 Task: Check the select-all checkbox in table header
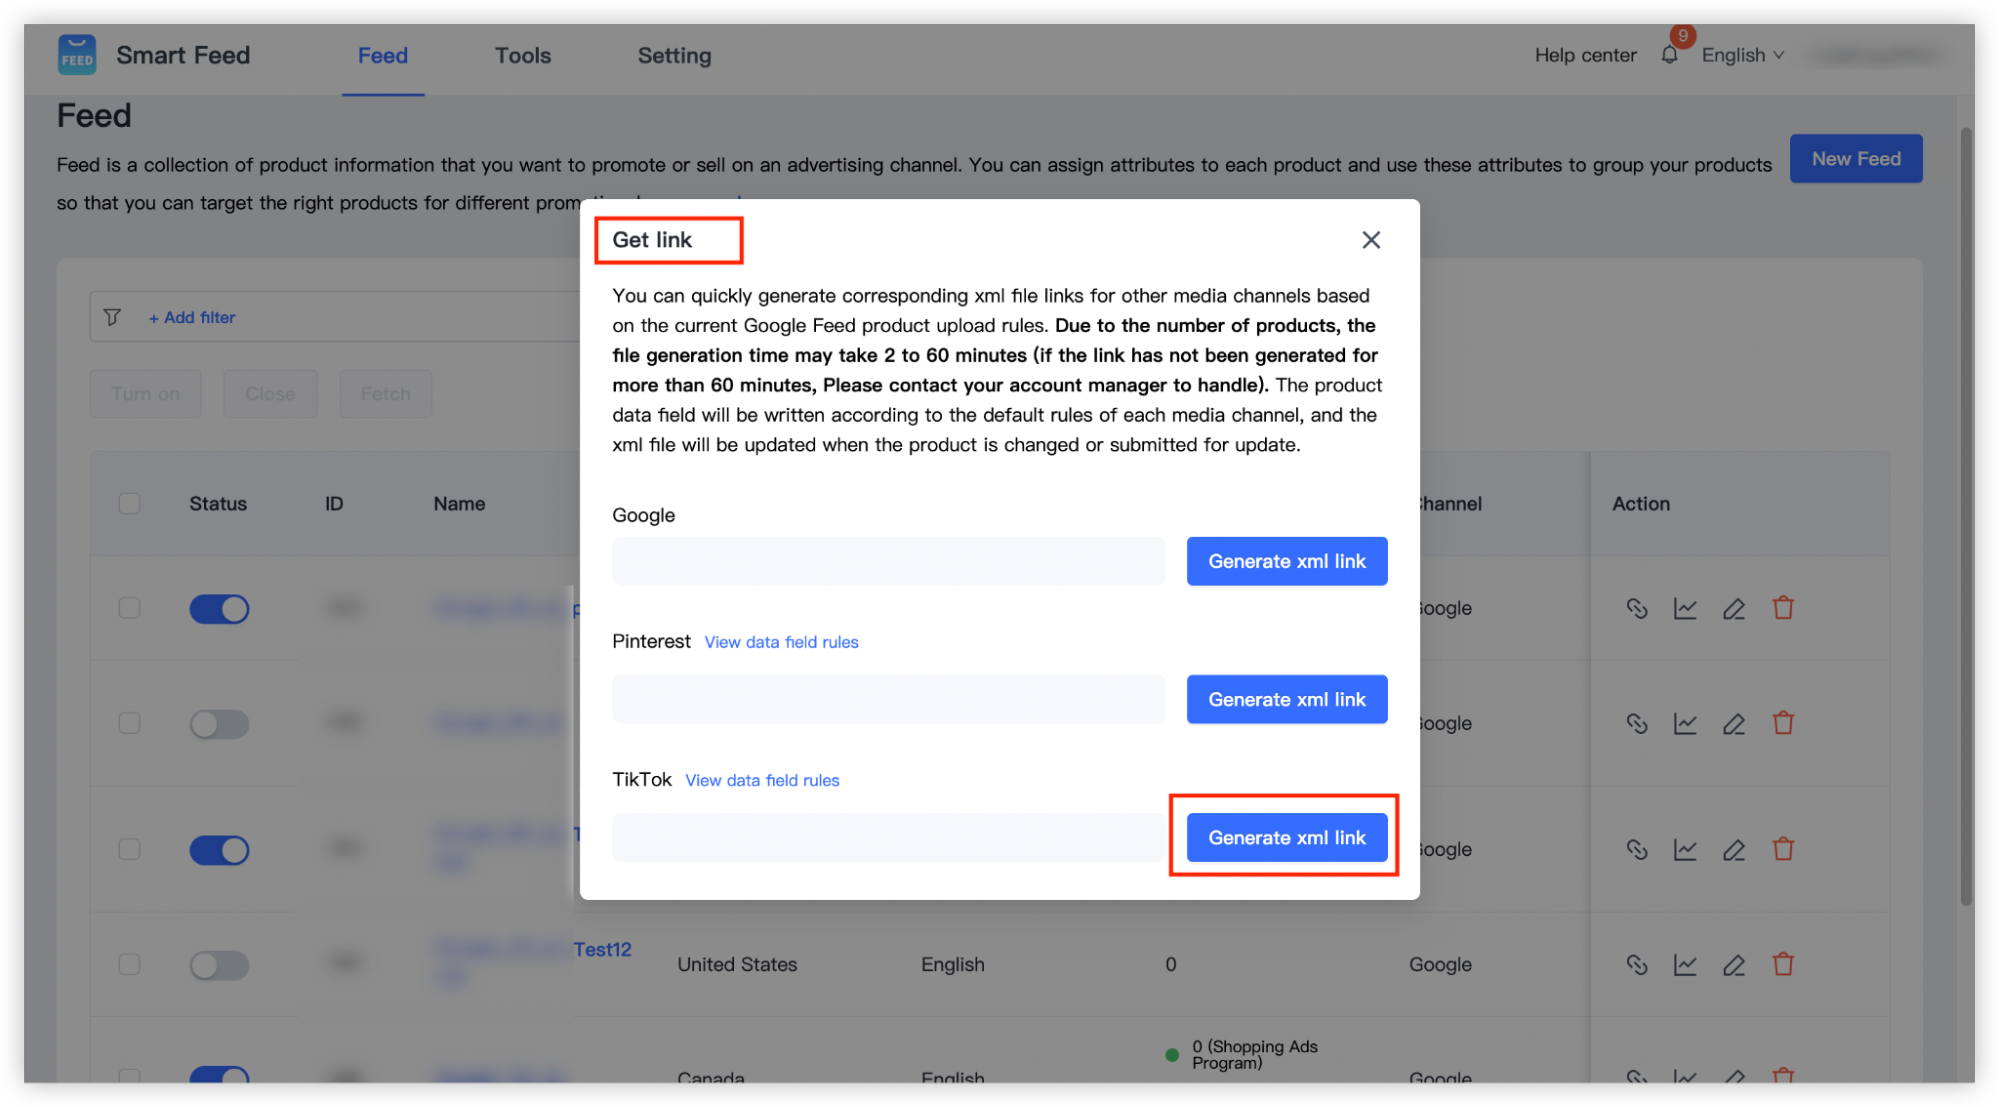(x=130, y=503)
